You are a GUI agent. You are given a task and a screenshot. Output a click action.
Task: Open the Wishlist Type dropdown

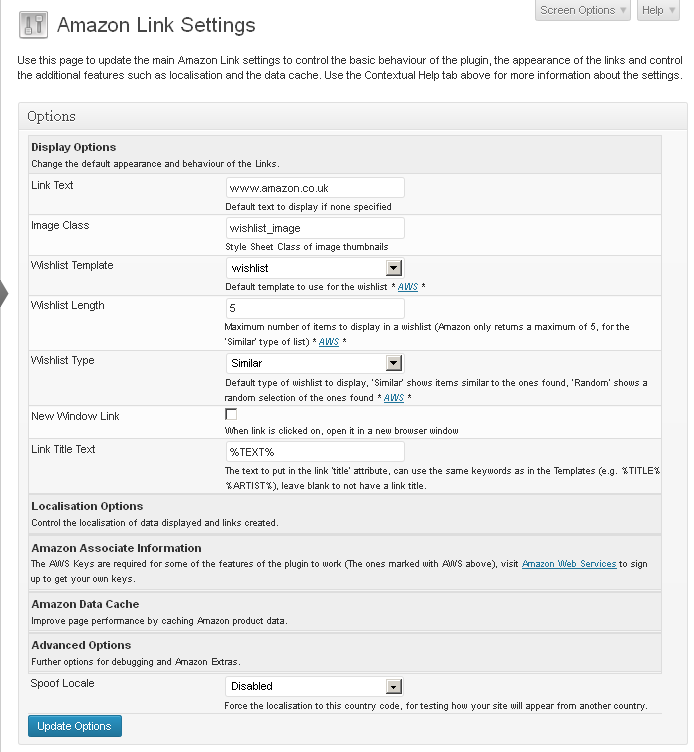coord(315,363)
